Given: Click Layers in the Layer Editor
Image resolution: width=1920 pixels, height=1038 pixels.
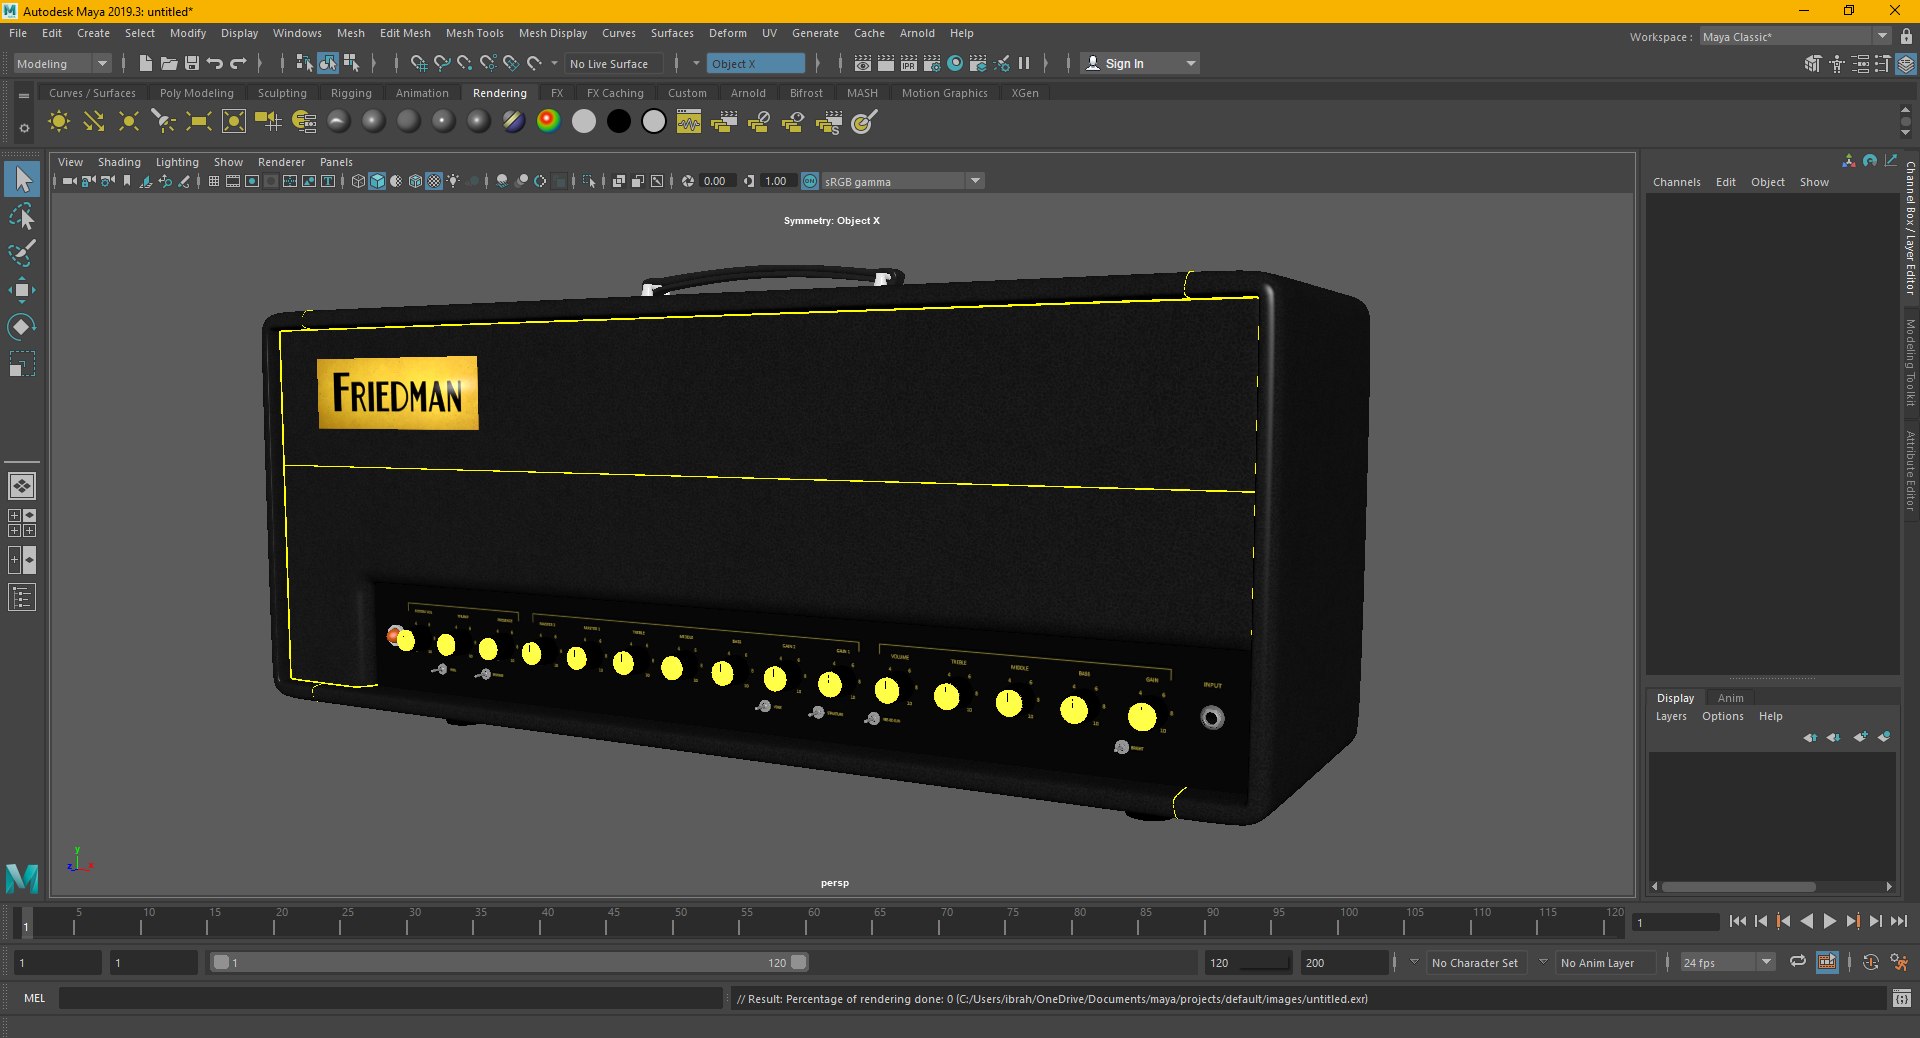Looking at the screenshot, I should 1670,716.
